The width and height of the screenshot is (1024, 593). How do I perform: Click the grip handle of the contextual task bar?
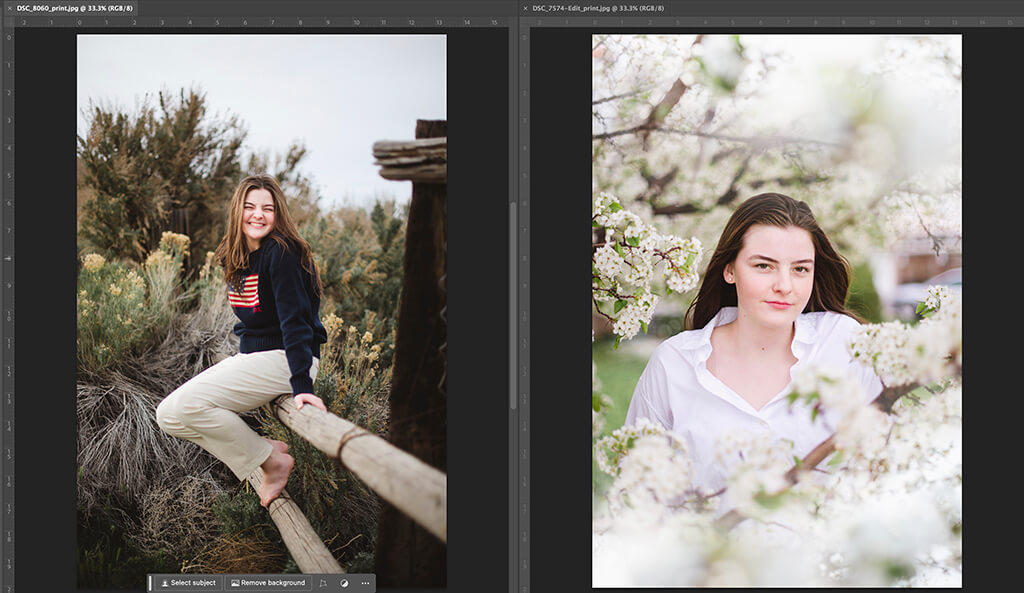point(151,582)
